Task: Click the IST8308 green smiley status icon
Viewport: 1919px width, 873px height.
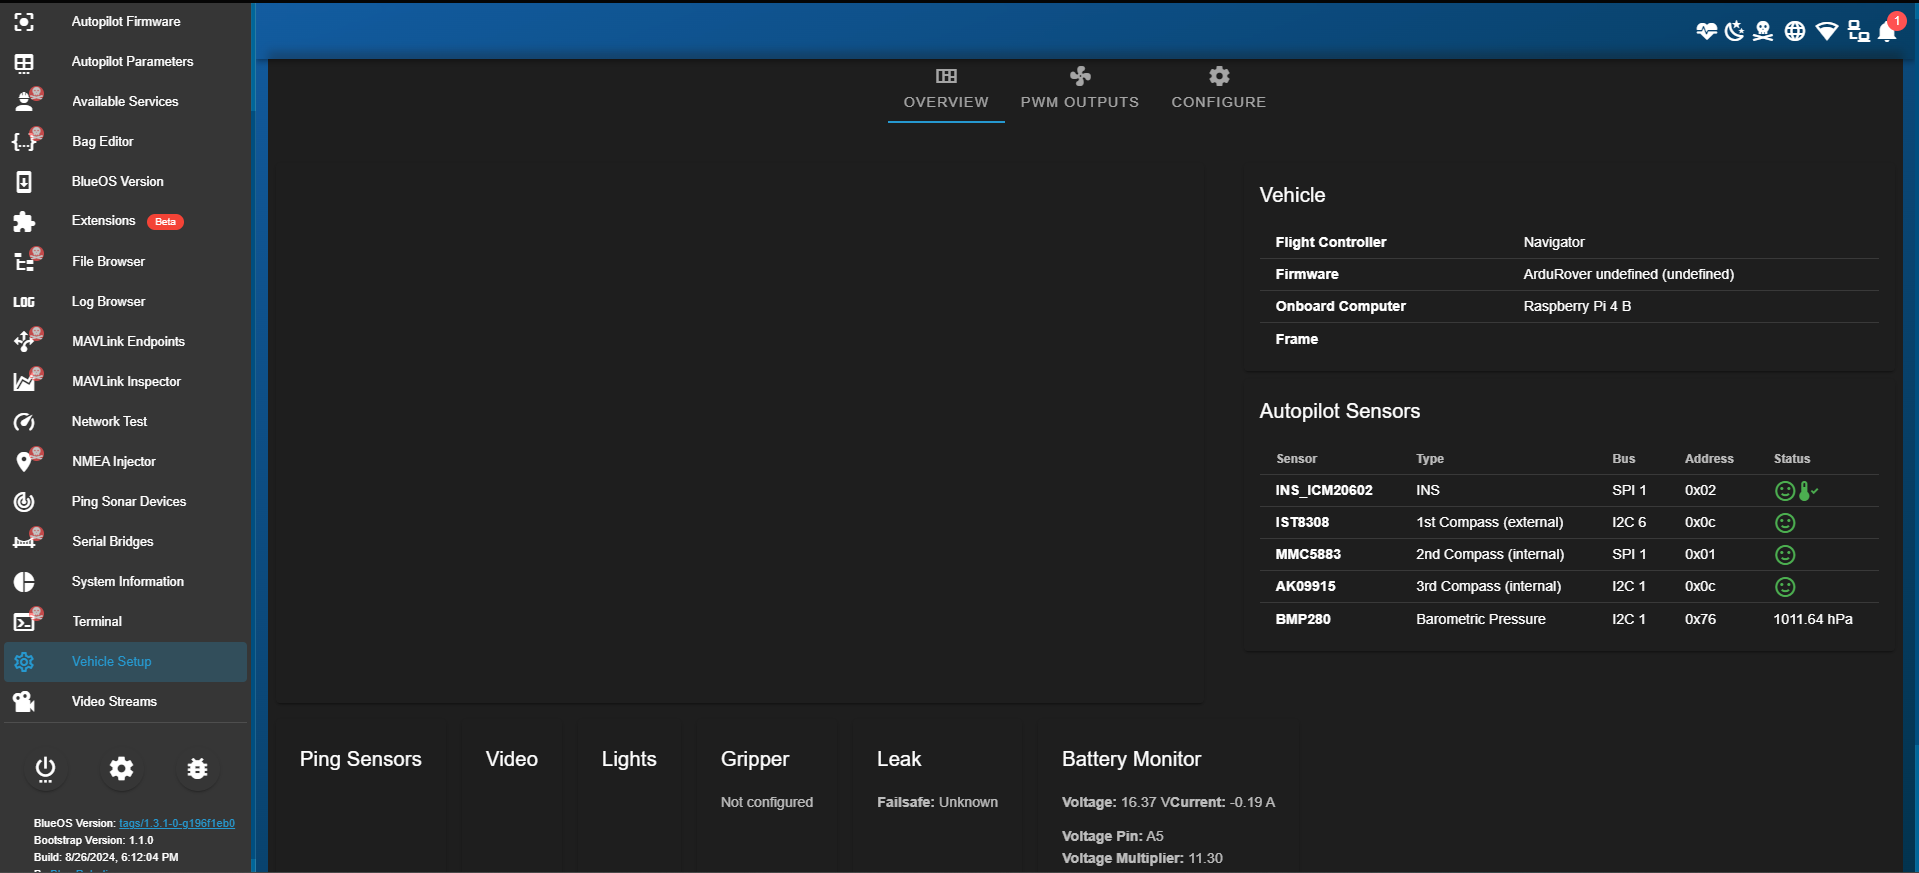Action: click(1785, 523)
